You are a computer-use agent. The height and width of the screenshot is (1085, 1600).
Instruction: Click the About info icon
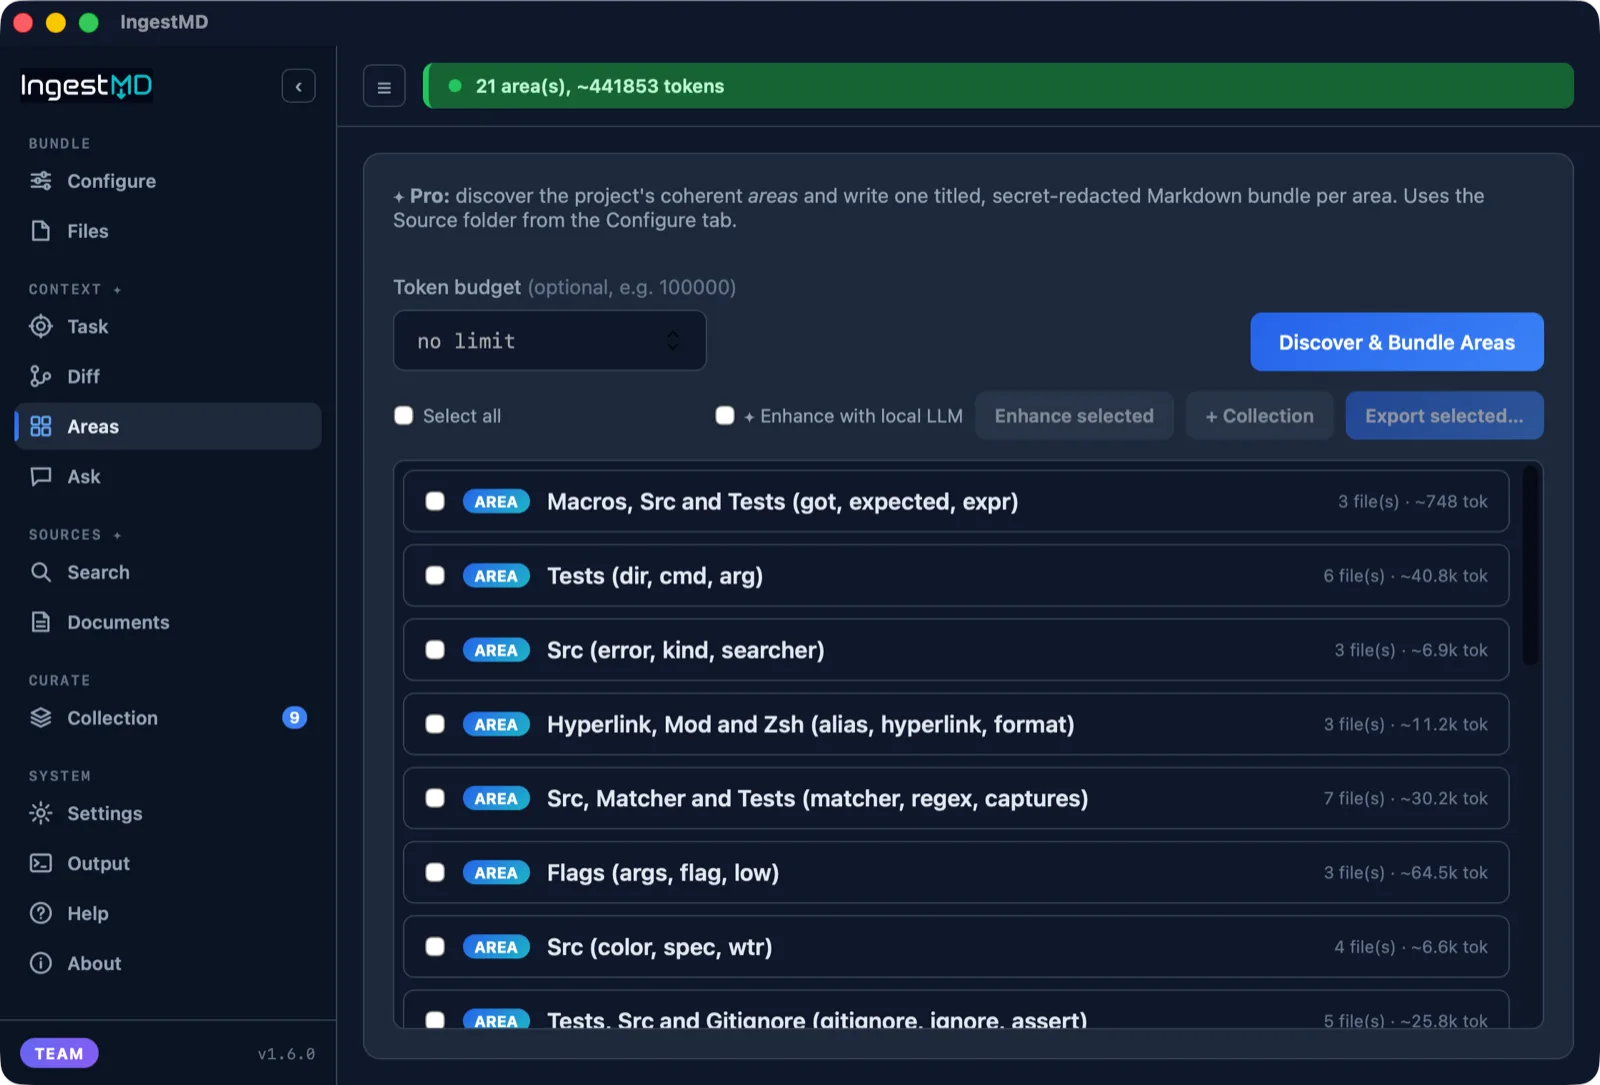(41, 964)
